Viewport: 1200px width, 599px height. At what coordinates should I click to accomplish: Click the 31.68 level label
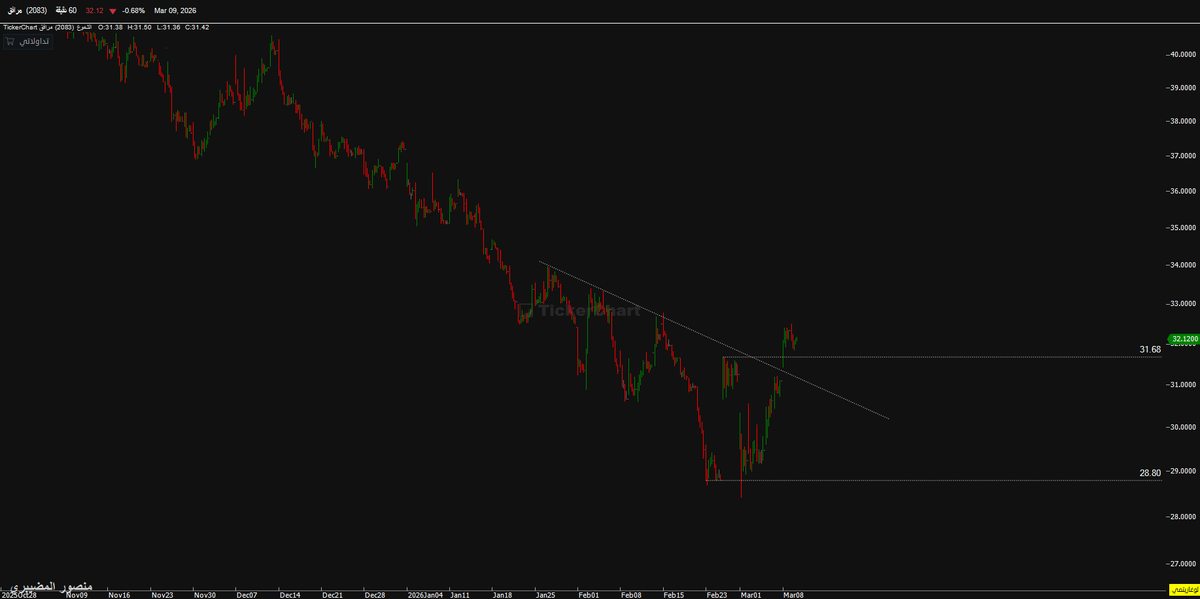1150,349
